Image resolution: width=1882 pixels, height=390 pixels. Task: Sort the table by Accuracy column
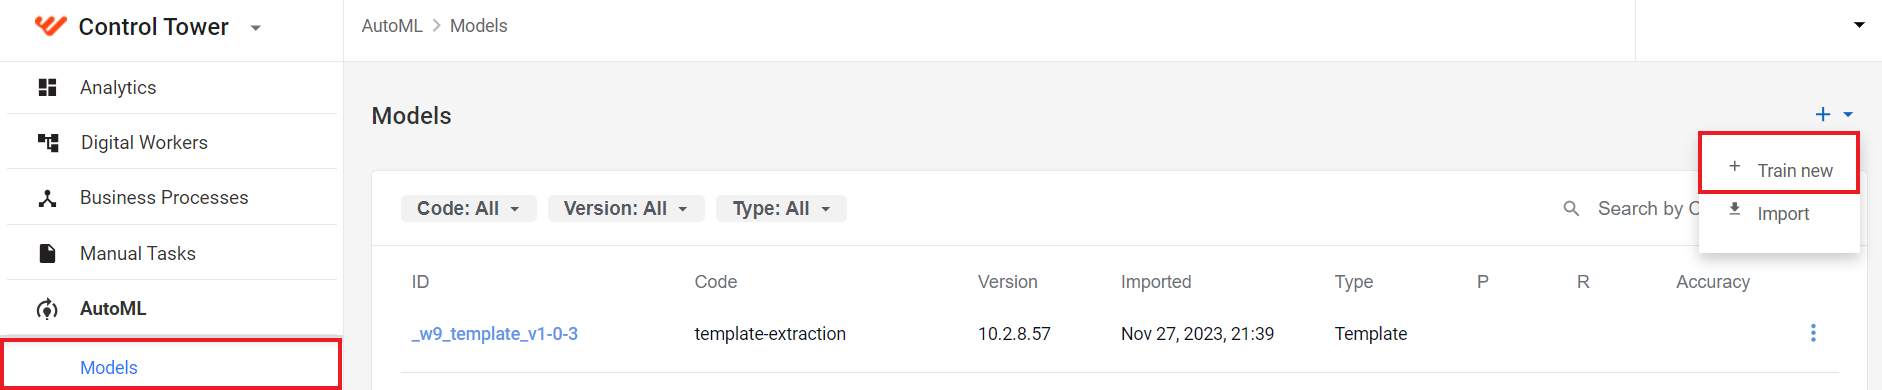[x=1712, y=282]
